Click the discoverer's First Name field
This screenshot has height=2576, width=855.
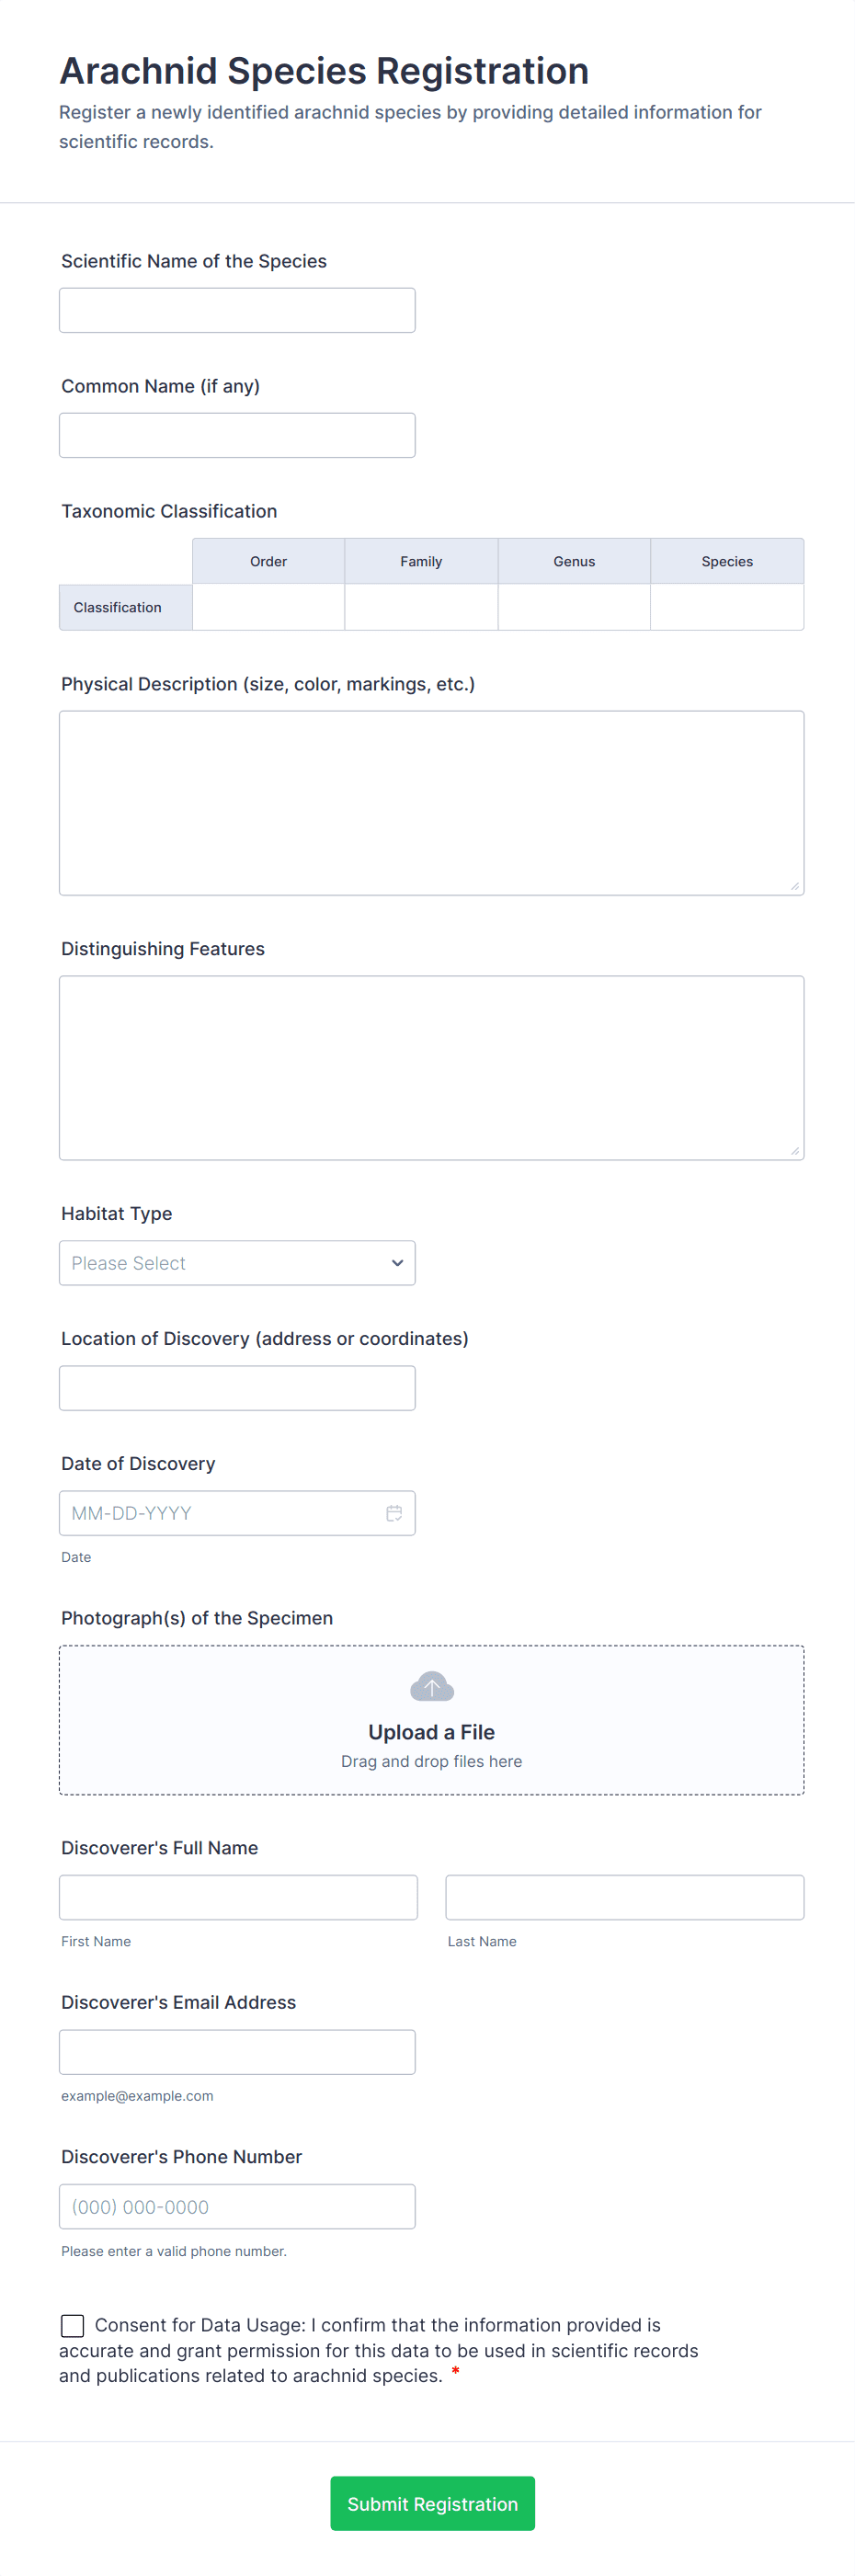pos(238,1897)
